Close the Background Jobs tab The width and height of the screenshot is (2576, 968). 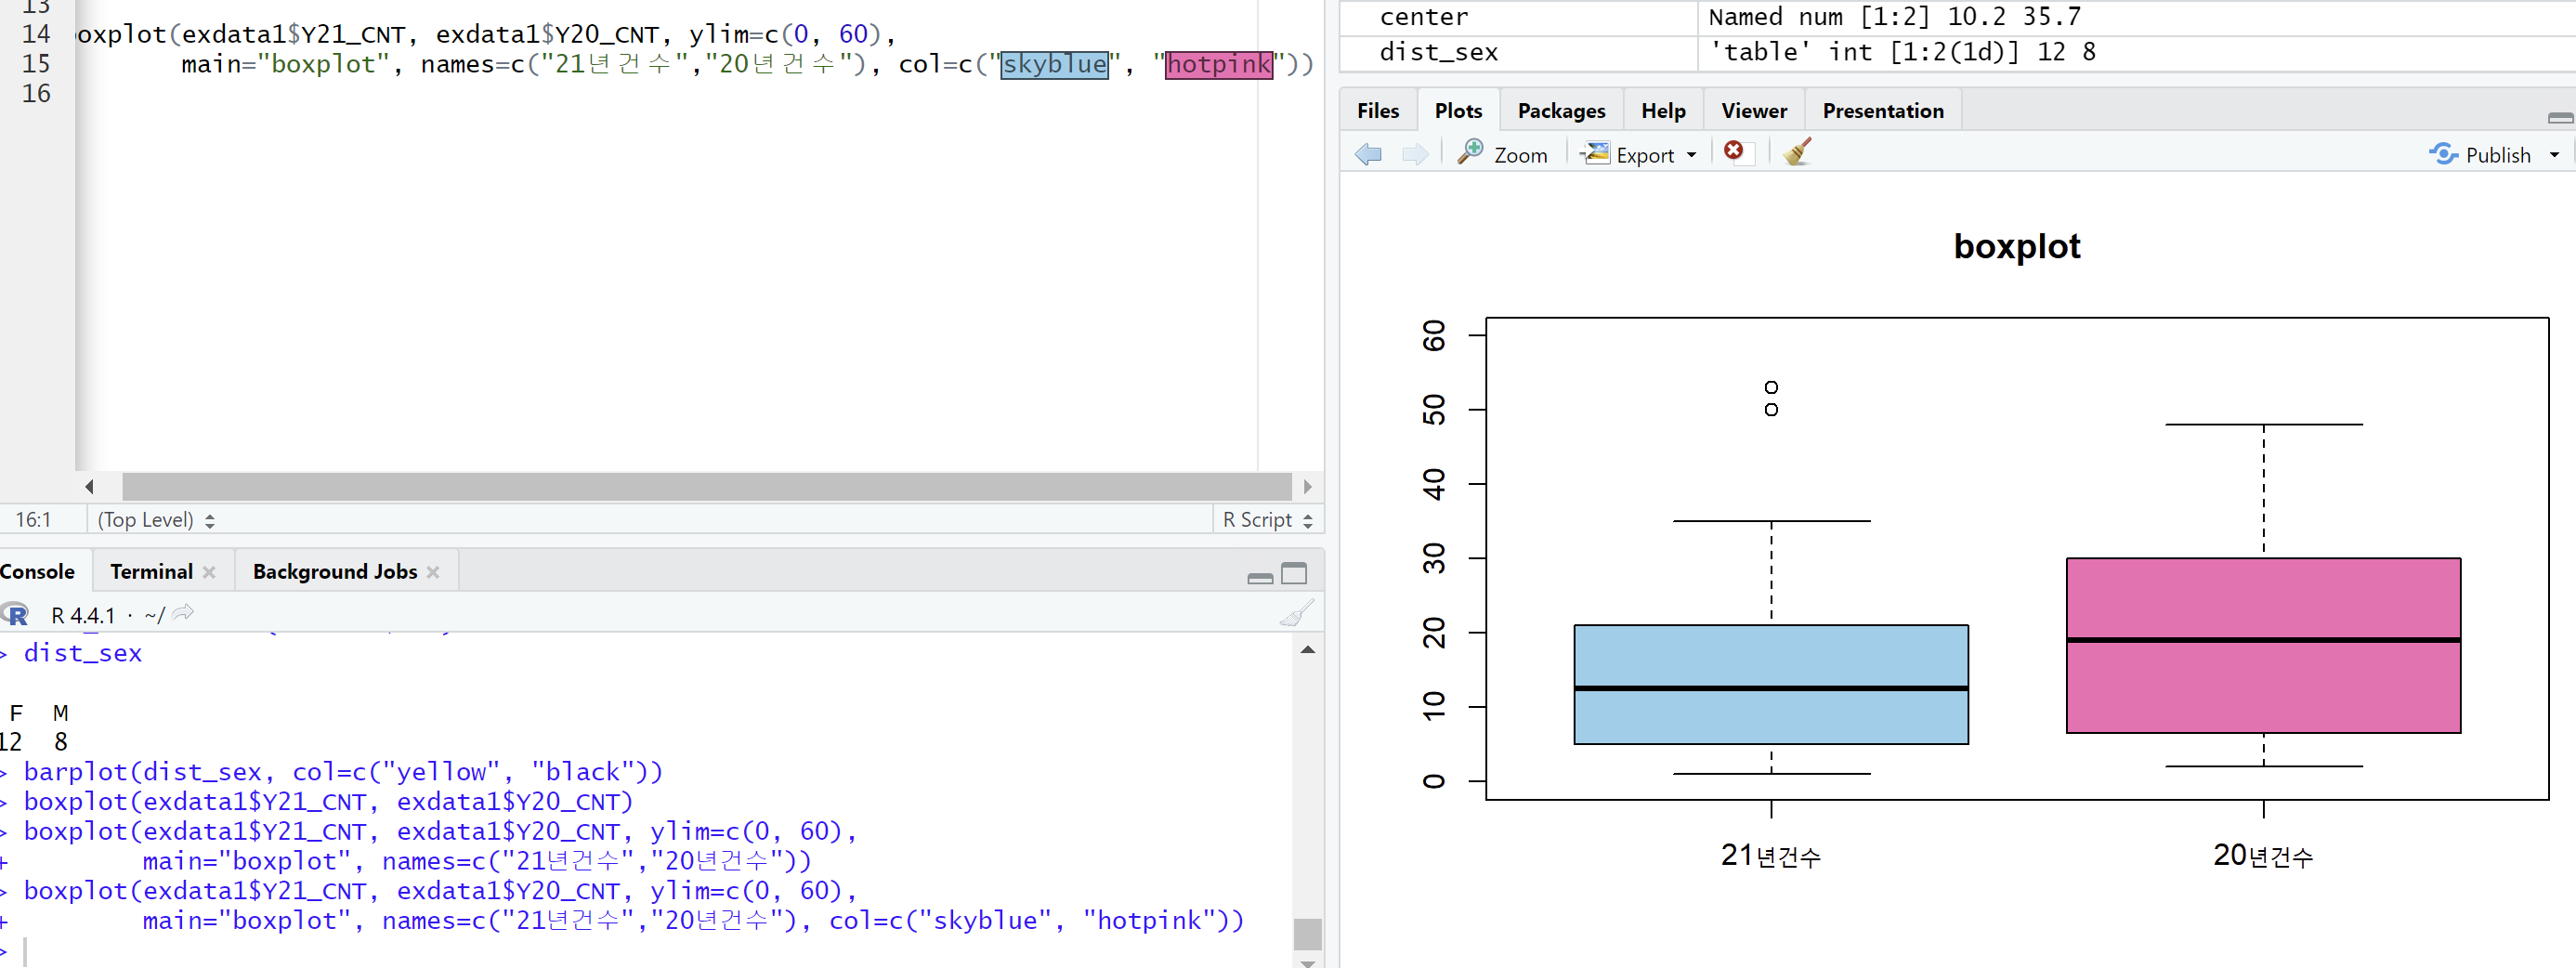[x=433, y=572]
